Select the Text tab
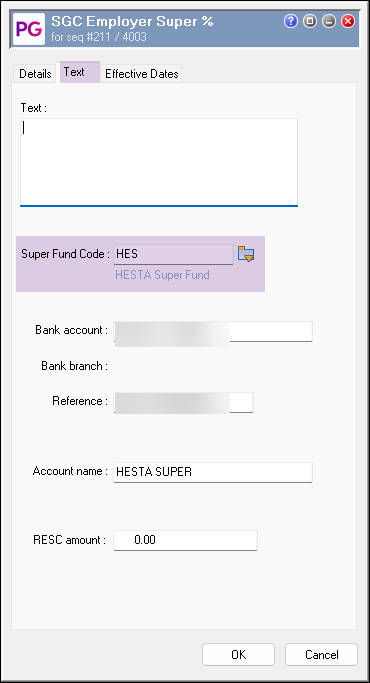Image resolution: width=370 pixels, height=683 pixels. point(80,72)
